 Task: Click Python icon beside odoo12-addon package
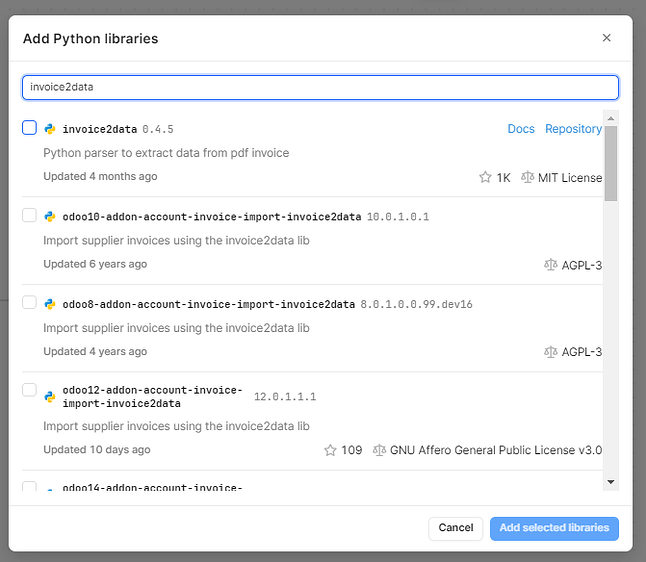50,397
